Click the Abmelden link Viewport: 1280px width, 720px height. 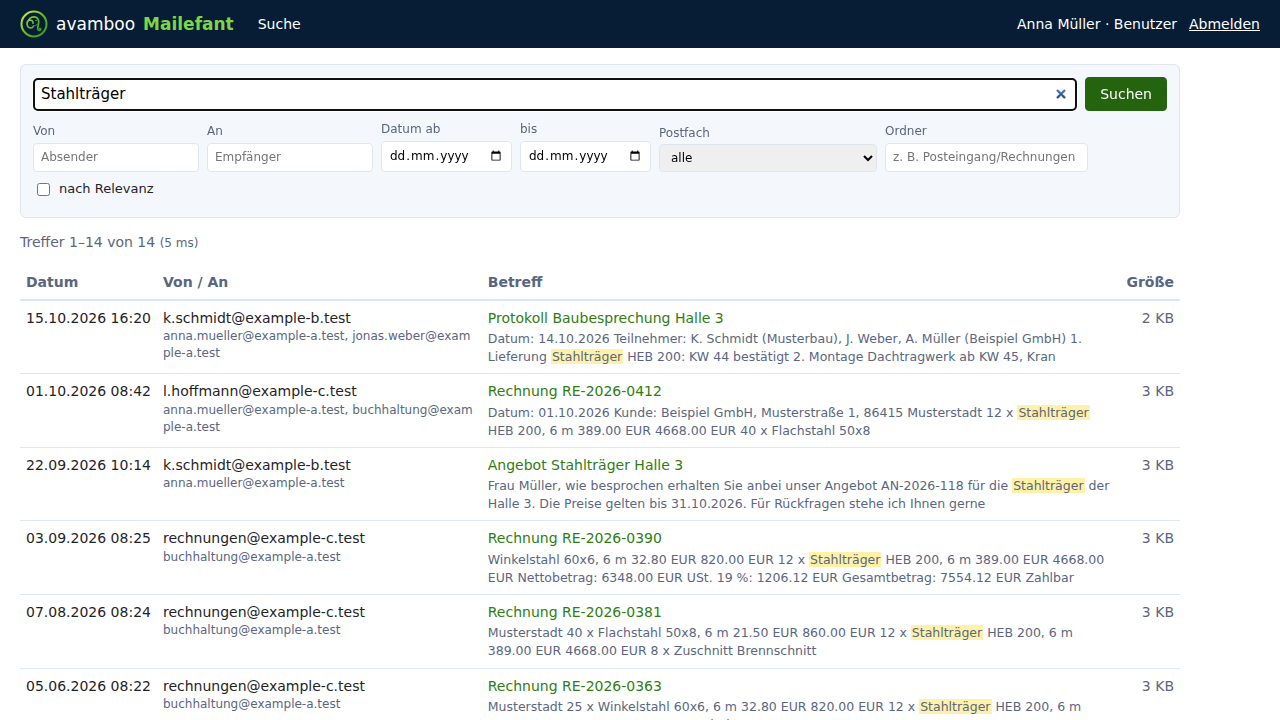point(1224,24)
